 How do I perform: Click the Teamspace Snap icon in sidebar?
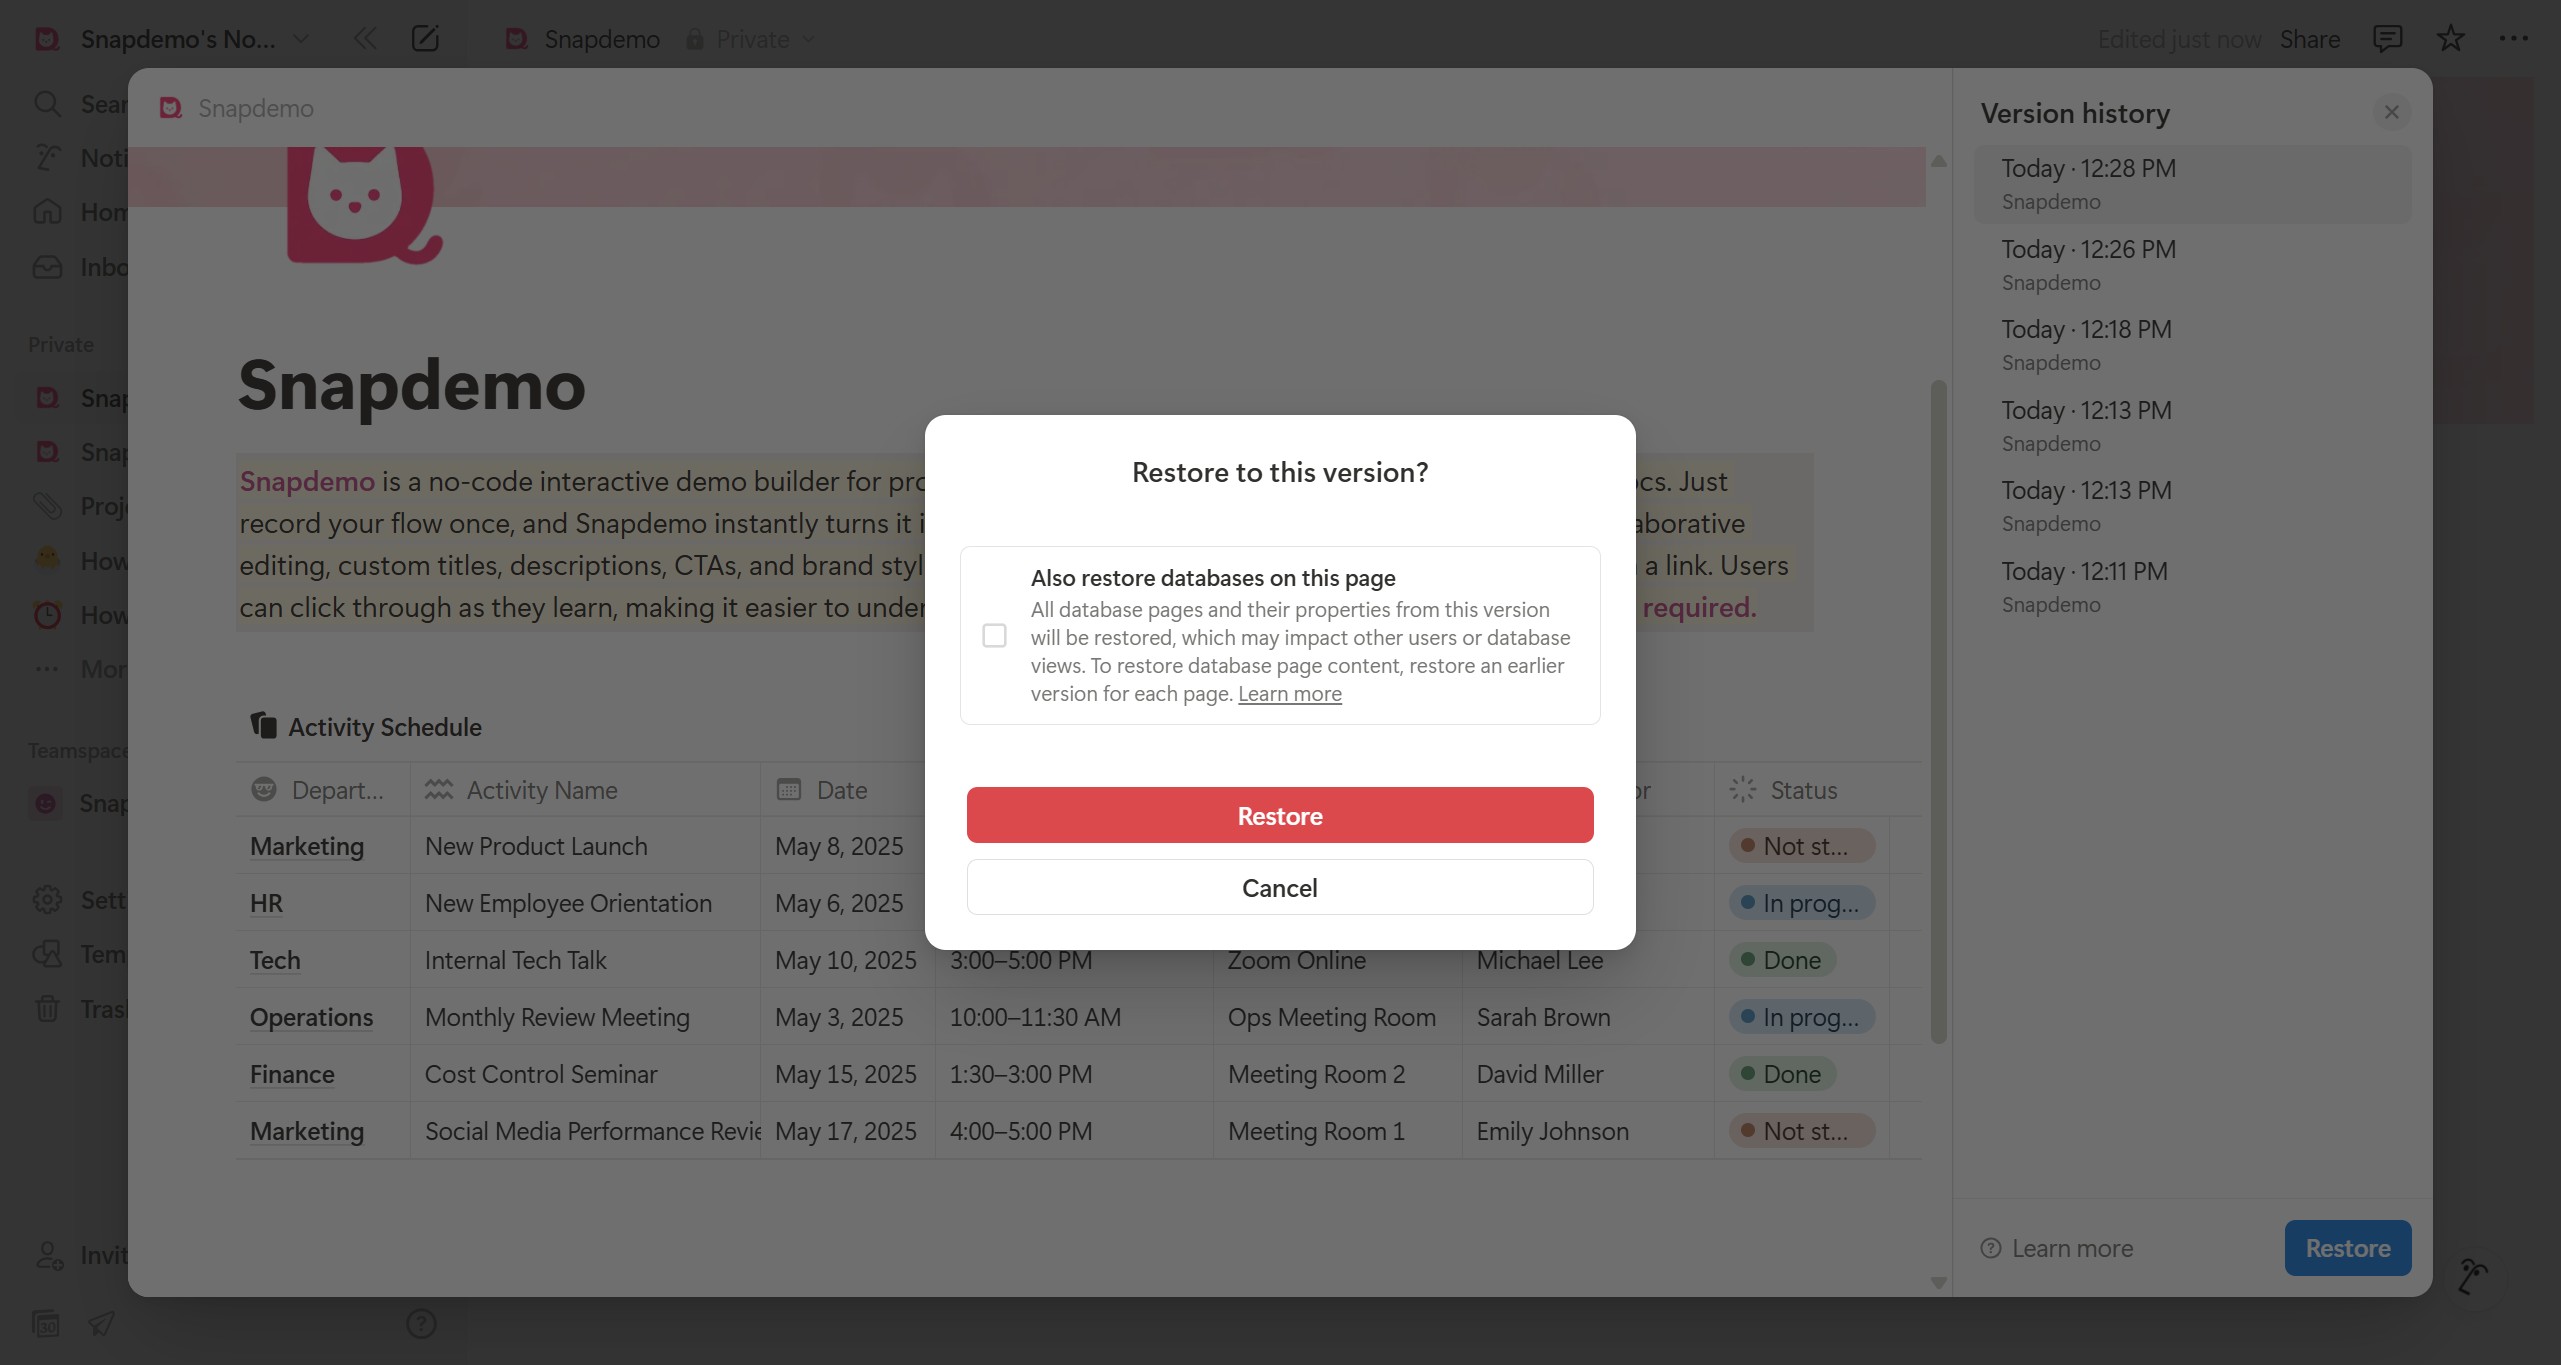46,803
